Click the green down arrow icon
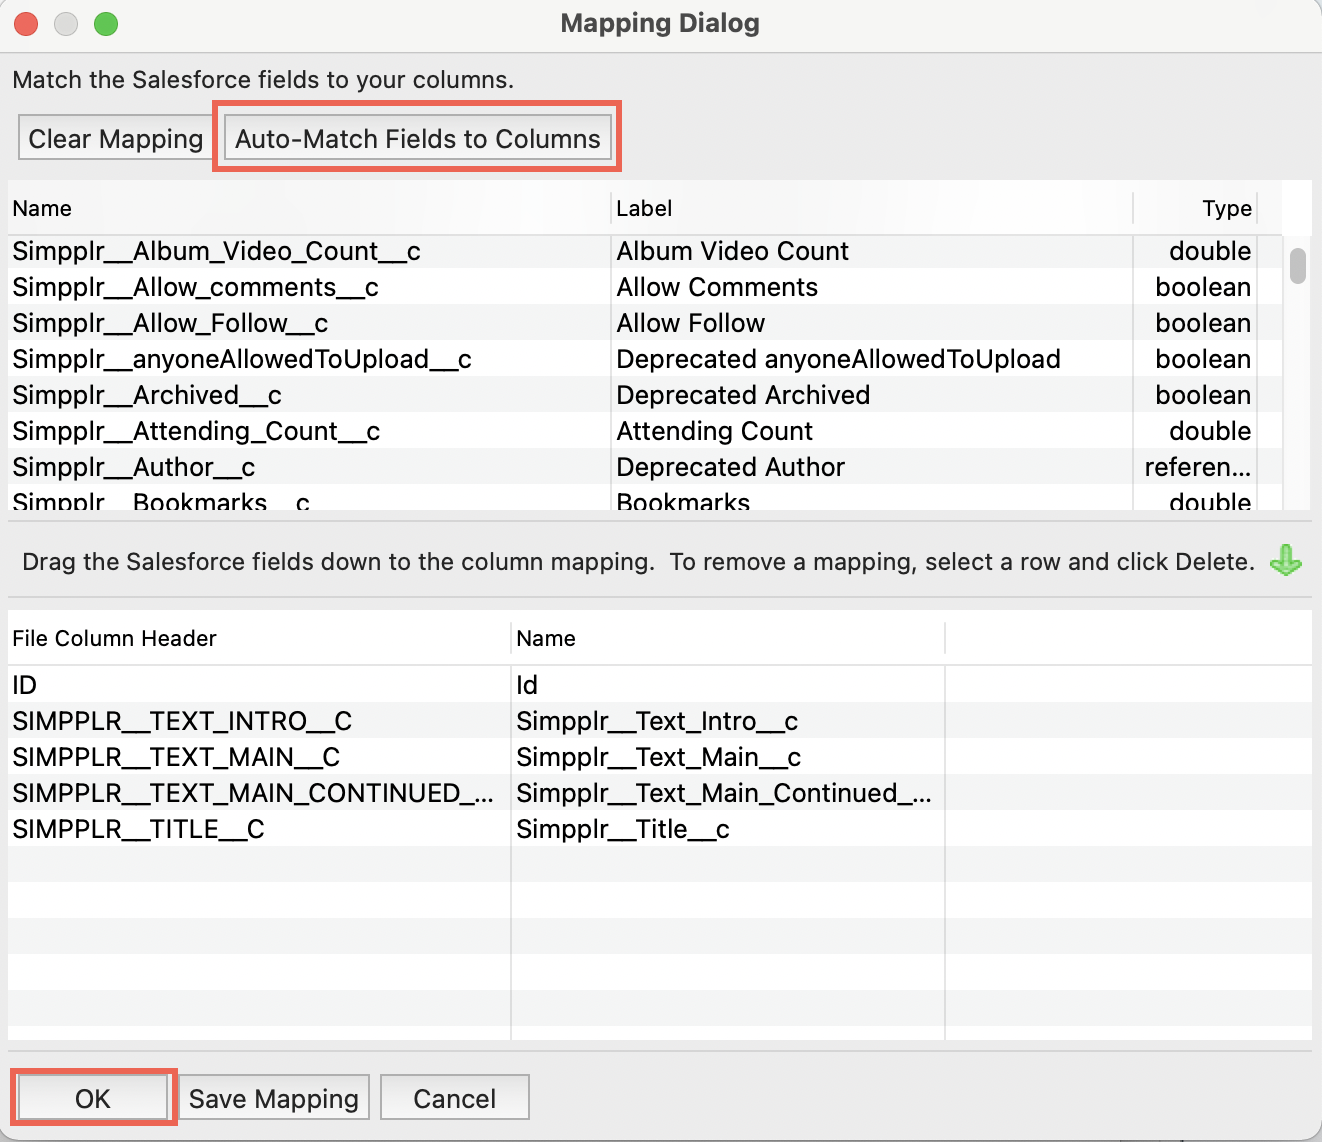The height and width of the screenshot is (1142, 1322). pos(1286,560)
